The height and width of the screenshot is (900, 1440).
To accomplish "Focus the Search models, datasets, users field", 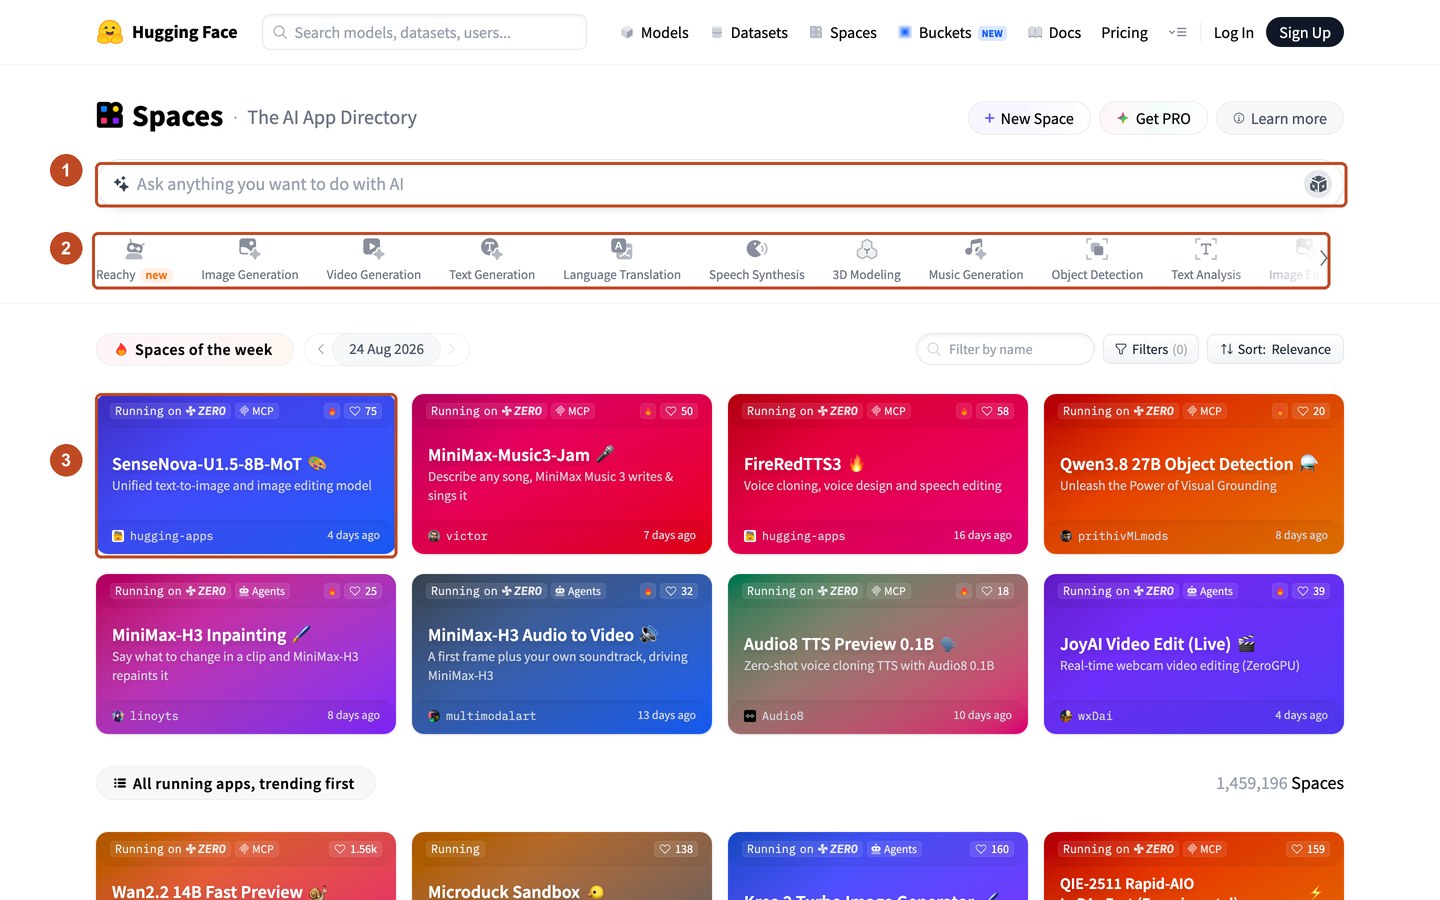I will point(424,32).
